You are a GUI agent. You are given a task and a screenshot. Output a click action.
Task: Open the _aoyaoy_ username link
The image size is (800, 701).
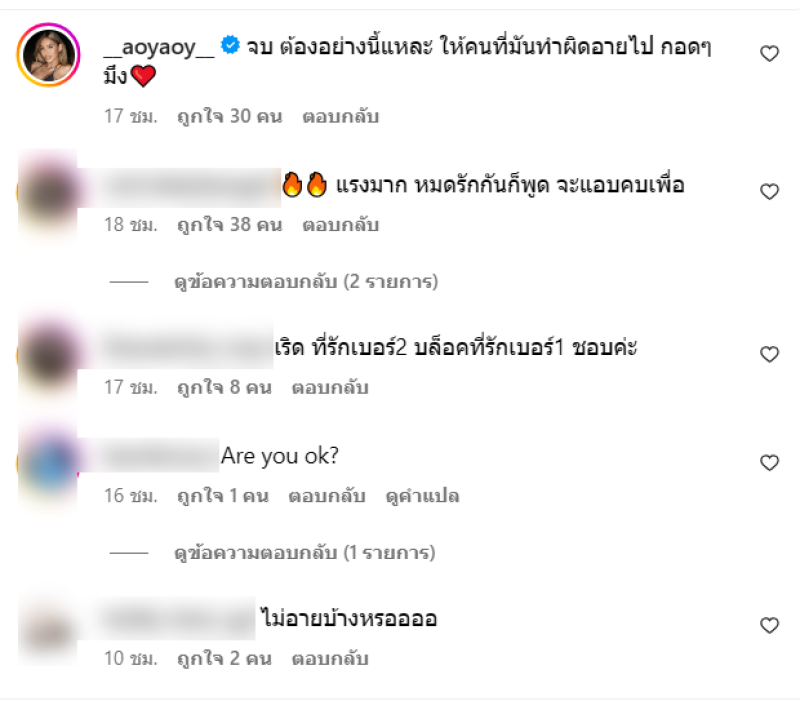(x=159, y=47)
